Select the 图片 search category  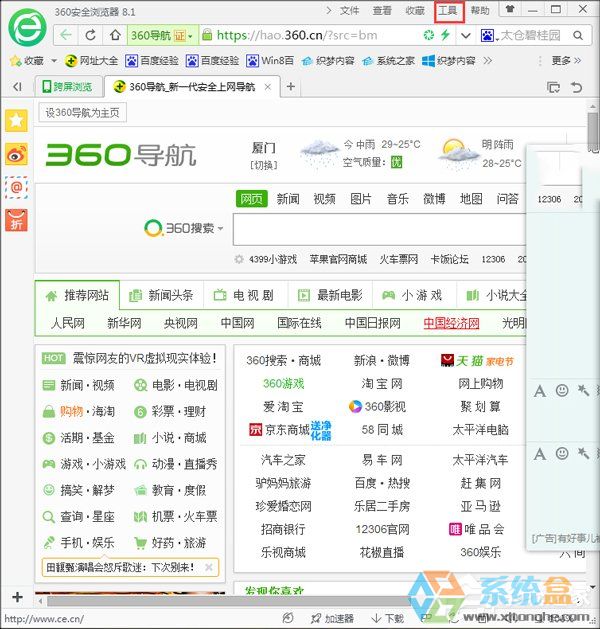coord(361,199)
